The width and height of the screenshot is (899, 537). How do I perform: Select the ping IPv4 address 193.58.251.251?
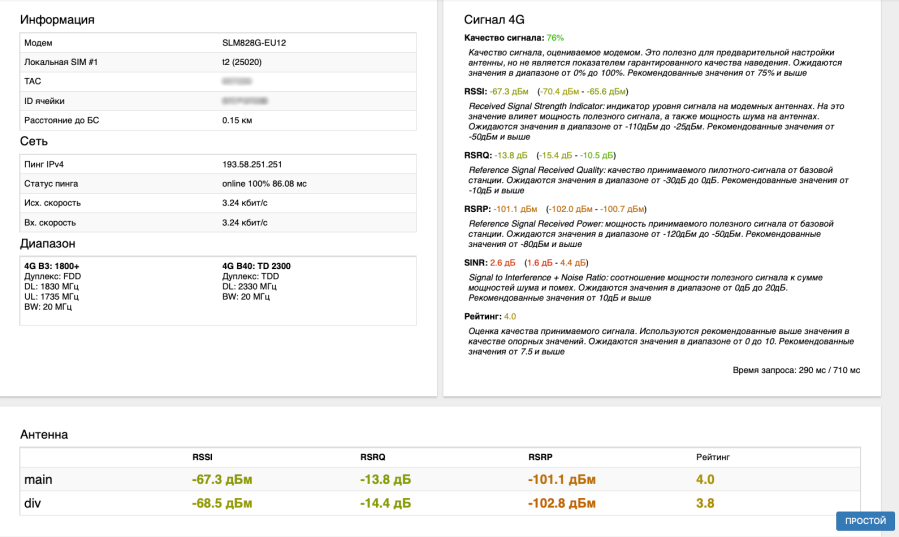(x=252, y=164)
